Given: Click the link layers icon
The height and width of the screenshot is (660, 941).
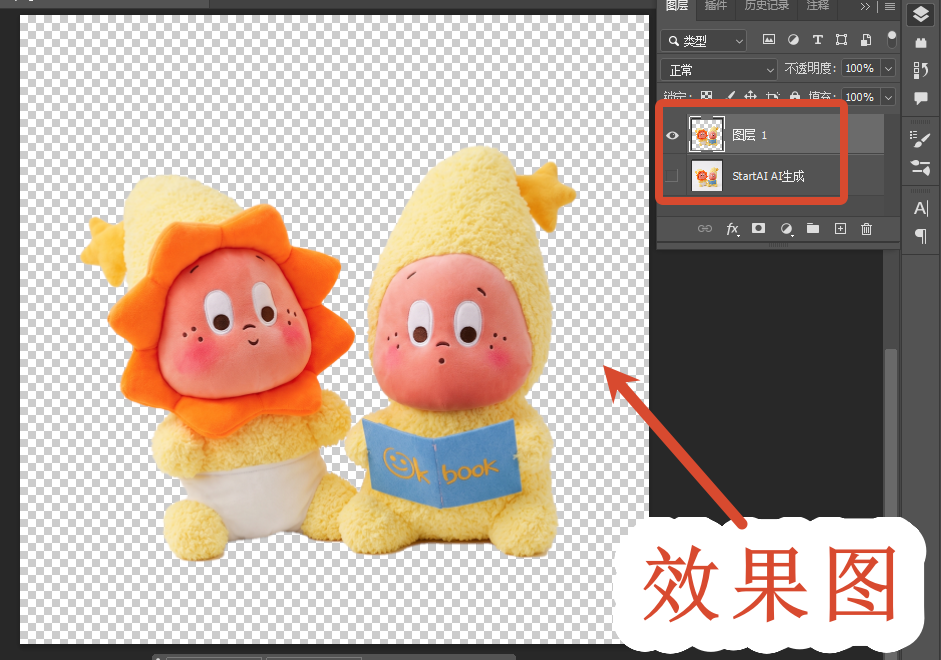Looking at the screenshot, I should [705, 229].
